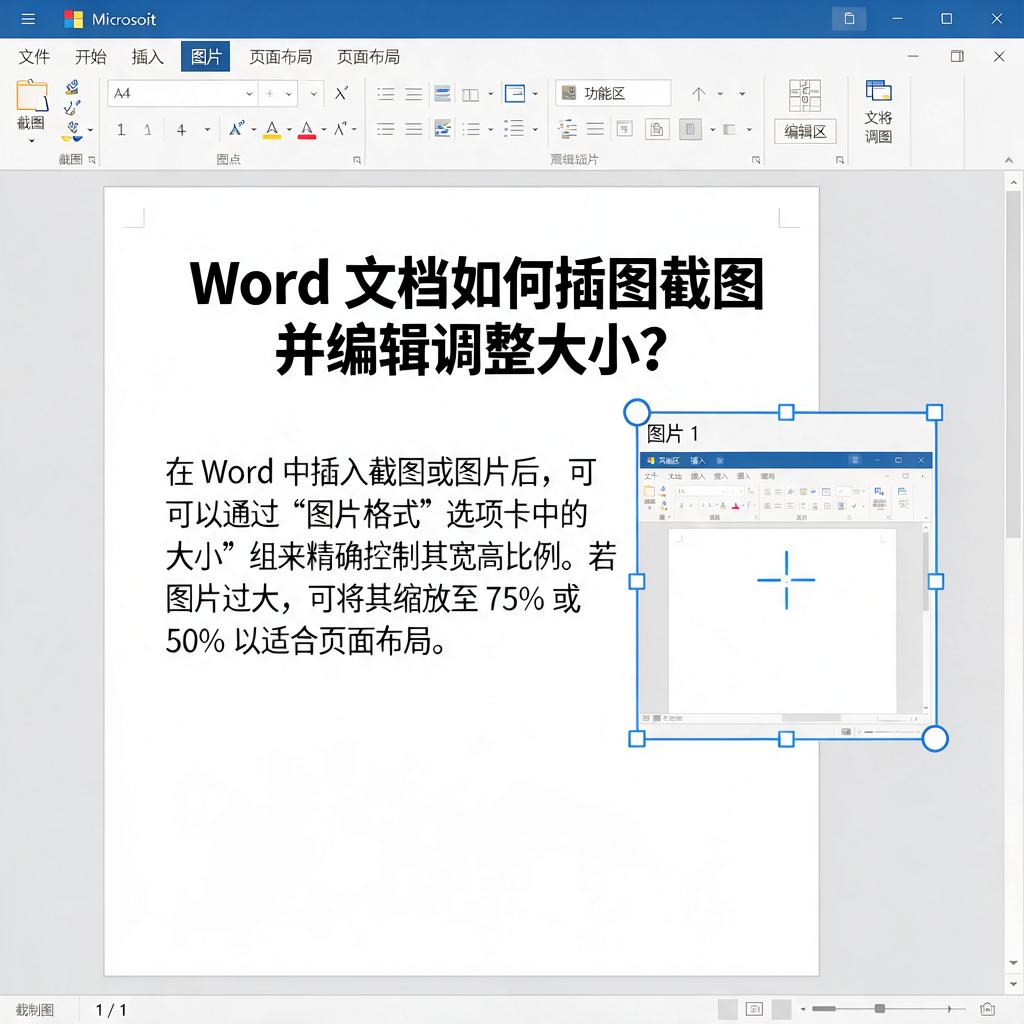Screen dimensions: 1024x1024
Task: Click the hook tool icon in 截图 group
Action: (x=72, y=108)
